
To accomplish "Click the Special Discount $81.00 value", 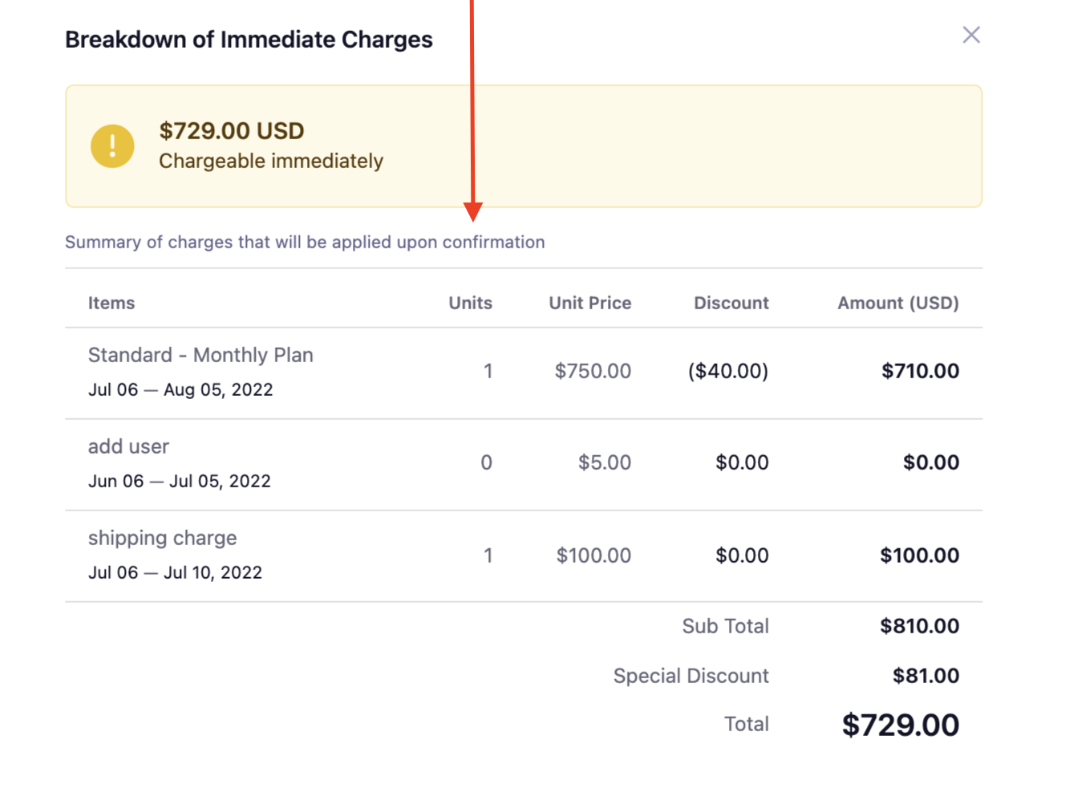I will (x=926, y=676).
